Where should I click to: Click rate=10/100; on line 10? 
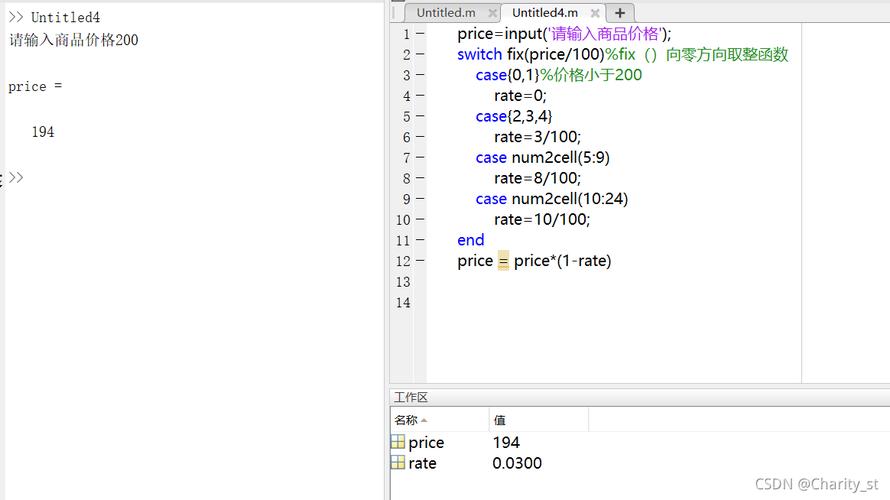pos(542,220)
